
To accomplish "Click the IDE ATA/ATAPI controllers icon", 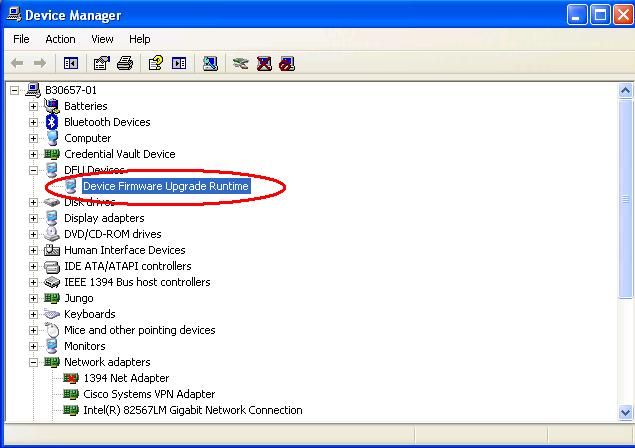I will pyautogui.click(x=52, y=267).
